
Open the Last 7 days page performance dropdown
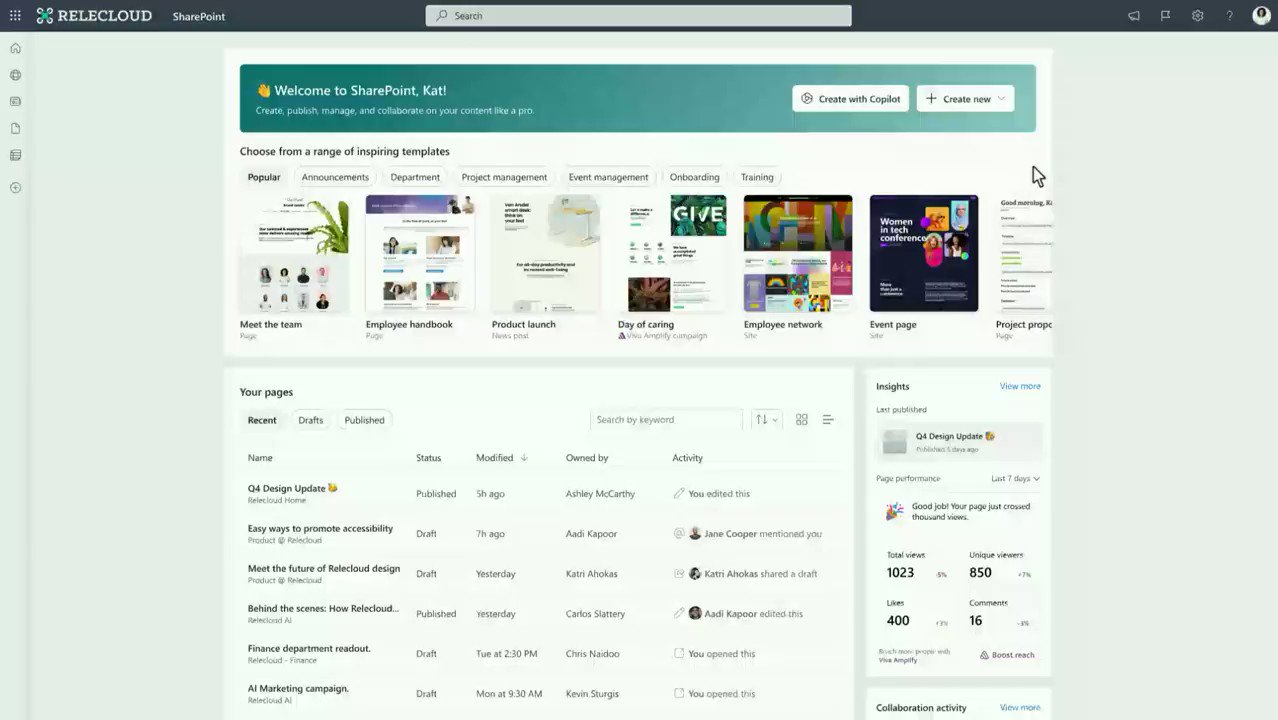click(1014, 478)
